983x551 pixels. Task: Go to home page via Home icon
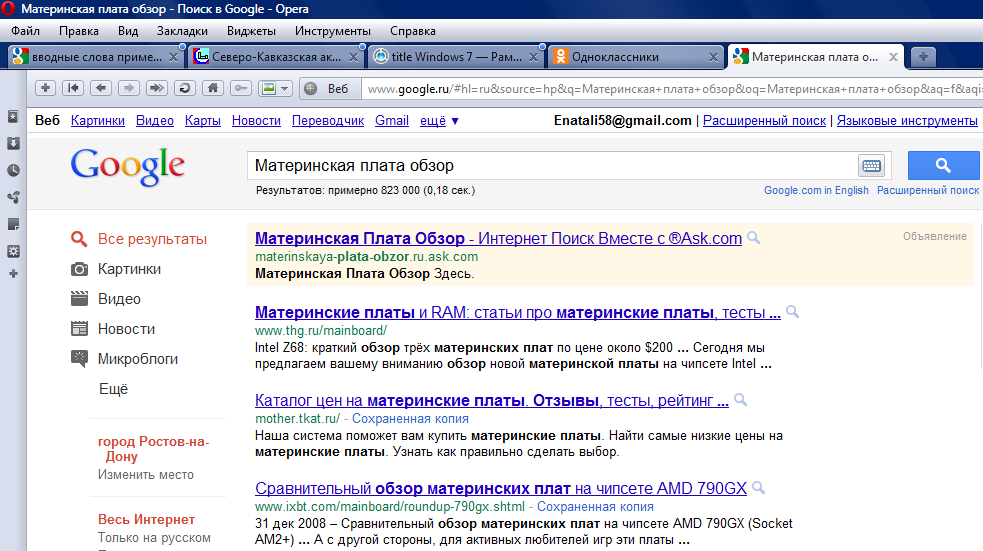click(x=213, y=88)
